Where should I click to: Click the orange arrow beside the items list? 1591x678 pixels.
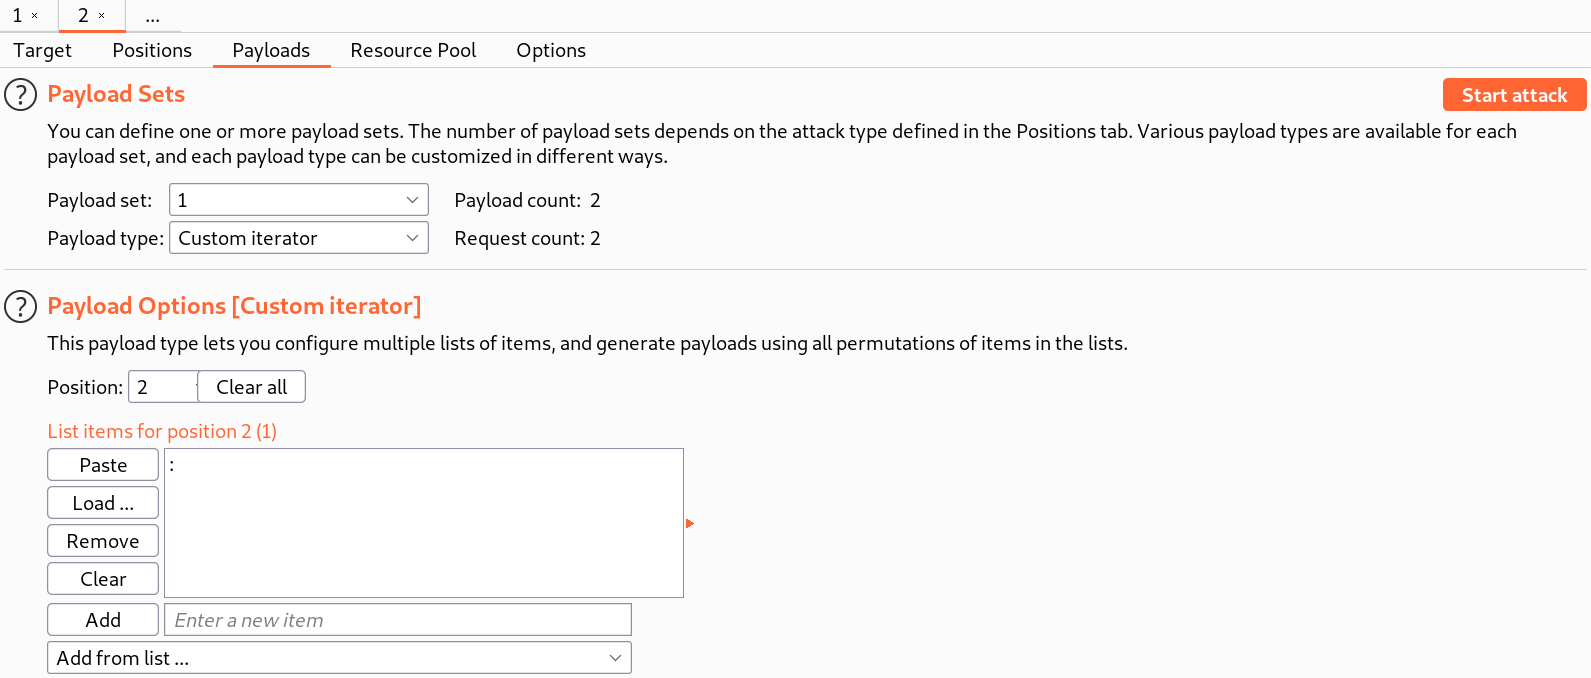click(689, 523)
